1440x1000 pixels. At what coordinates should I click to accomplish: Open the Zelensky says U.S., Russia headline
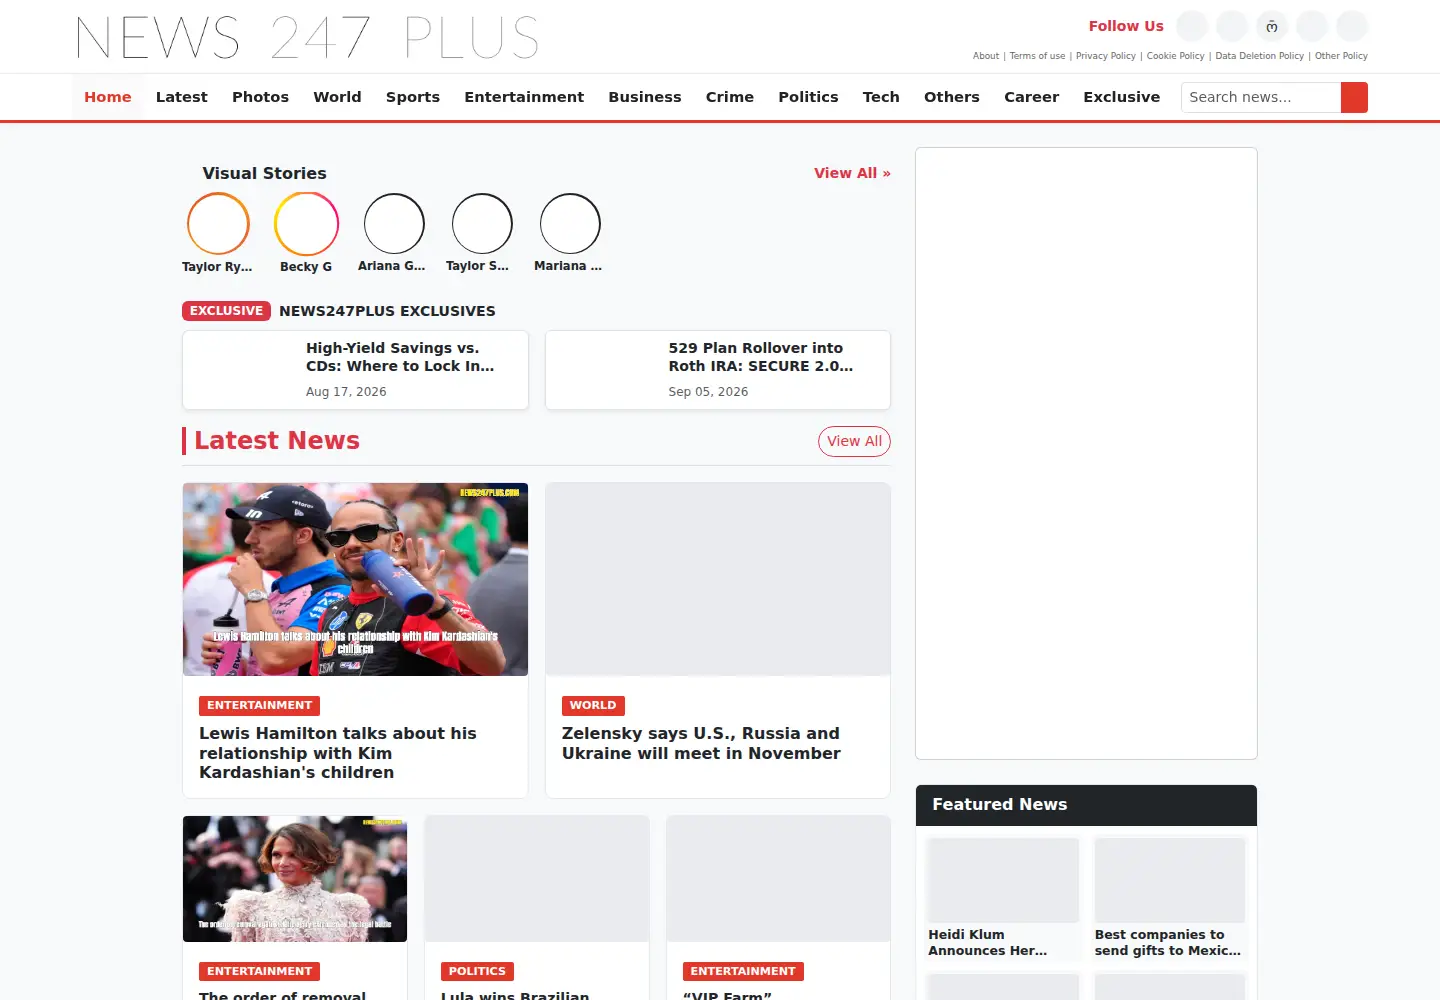click(701, 743)
